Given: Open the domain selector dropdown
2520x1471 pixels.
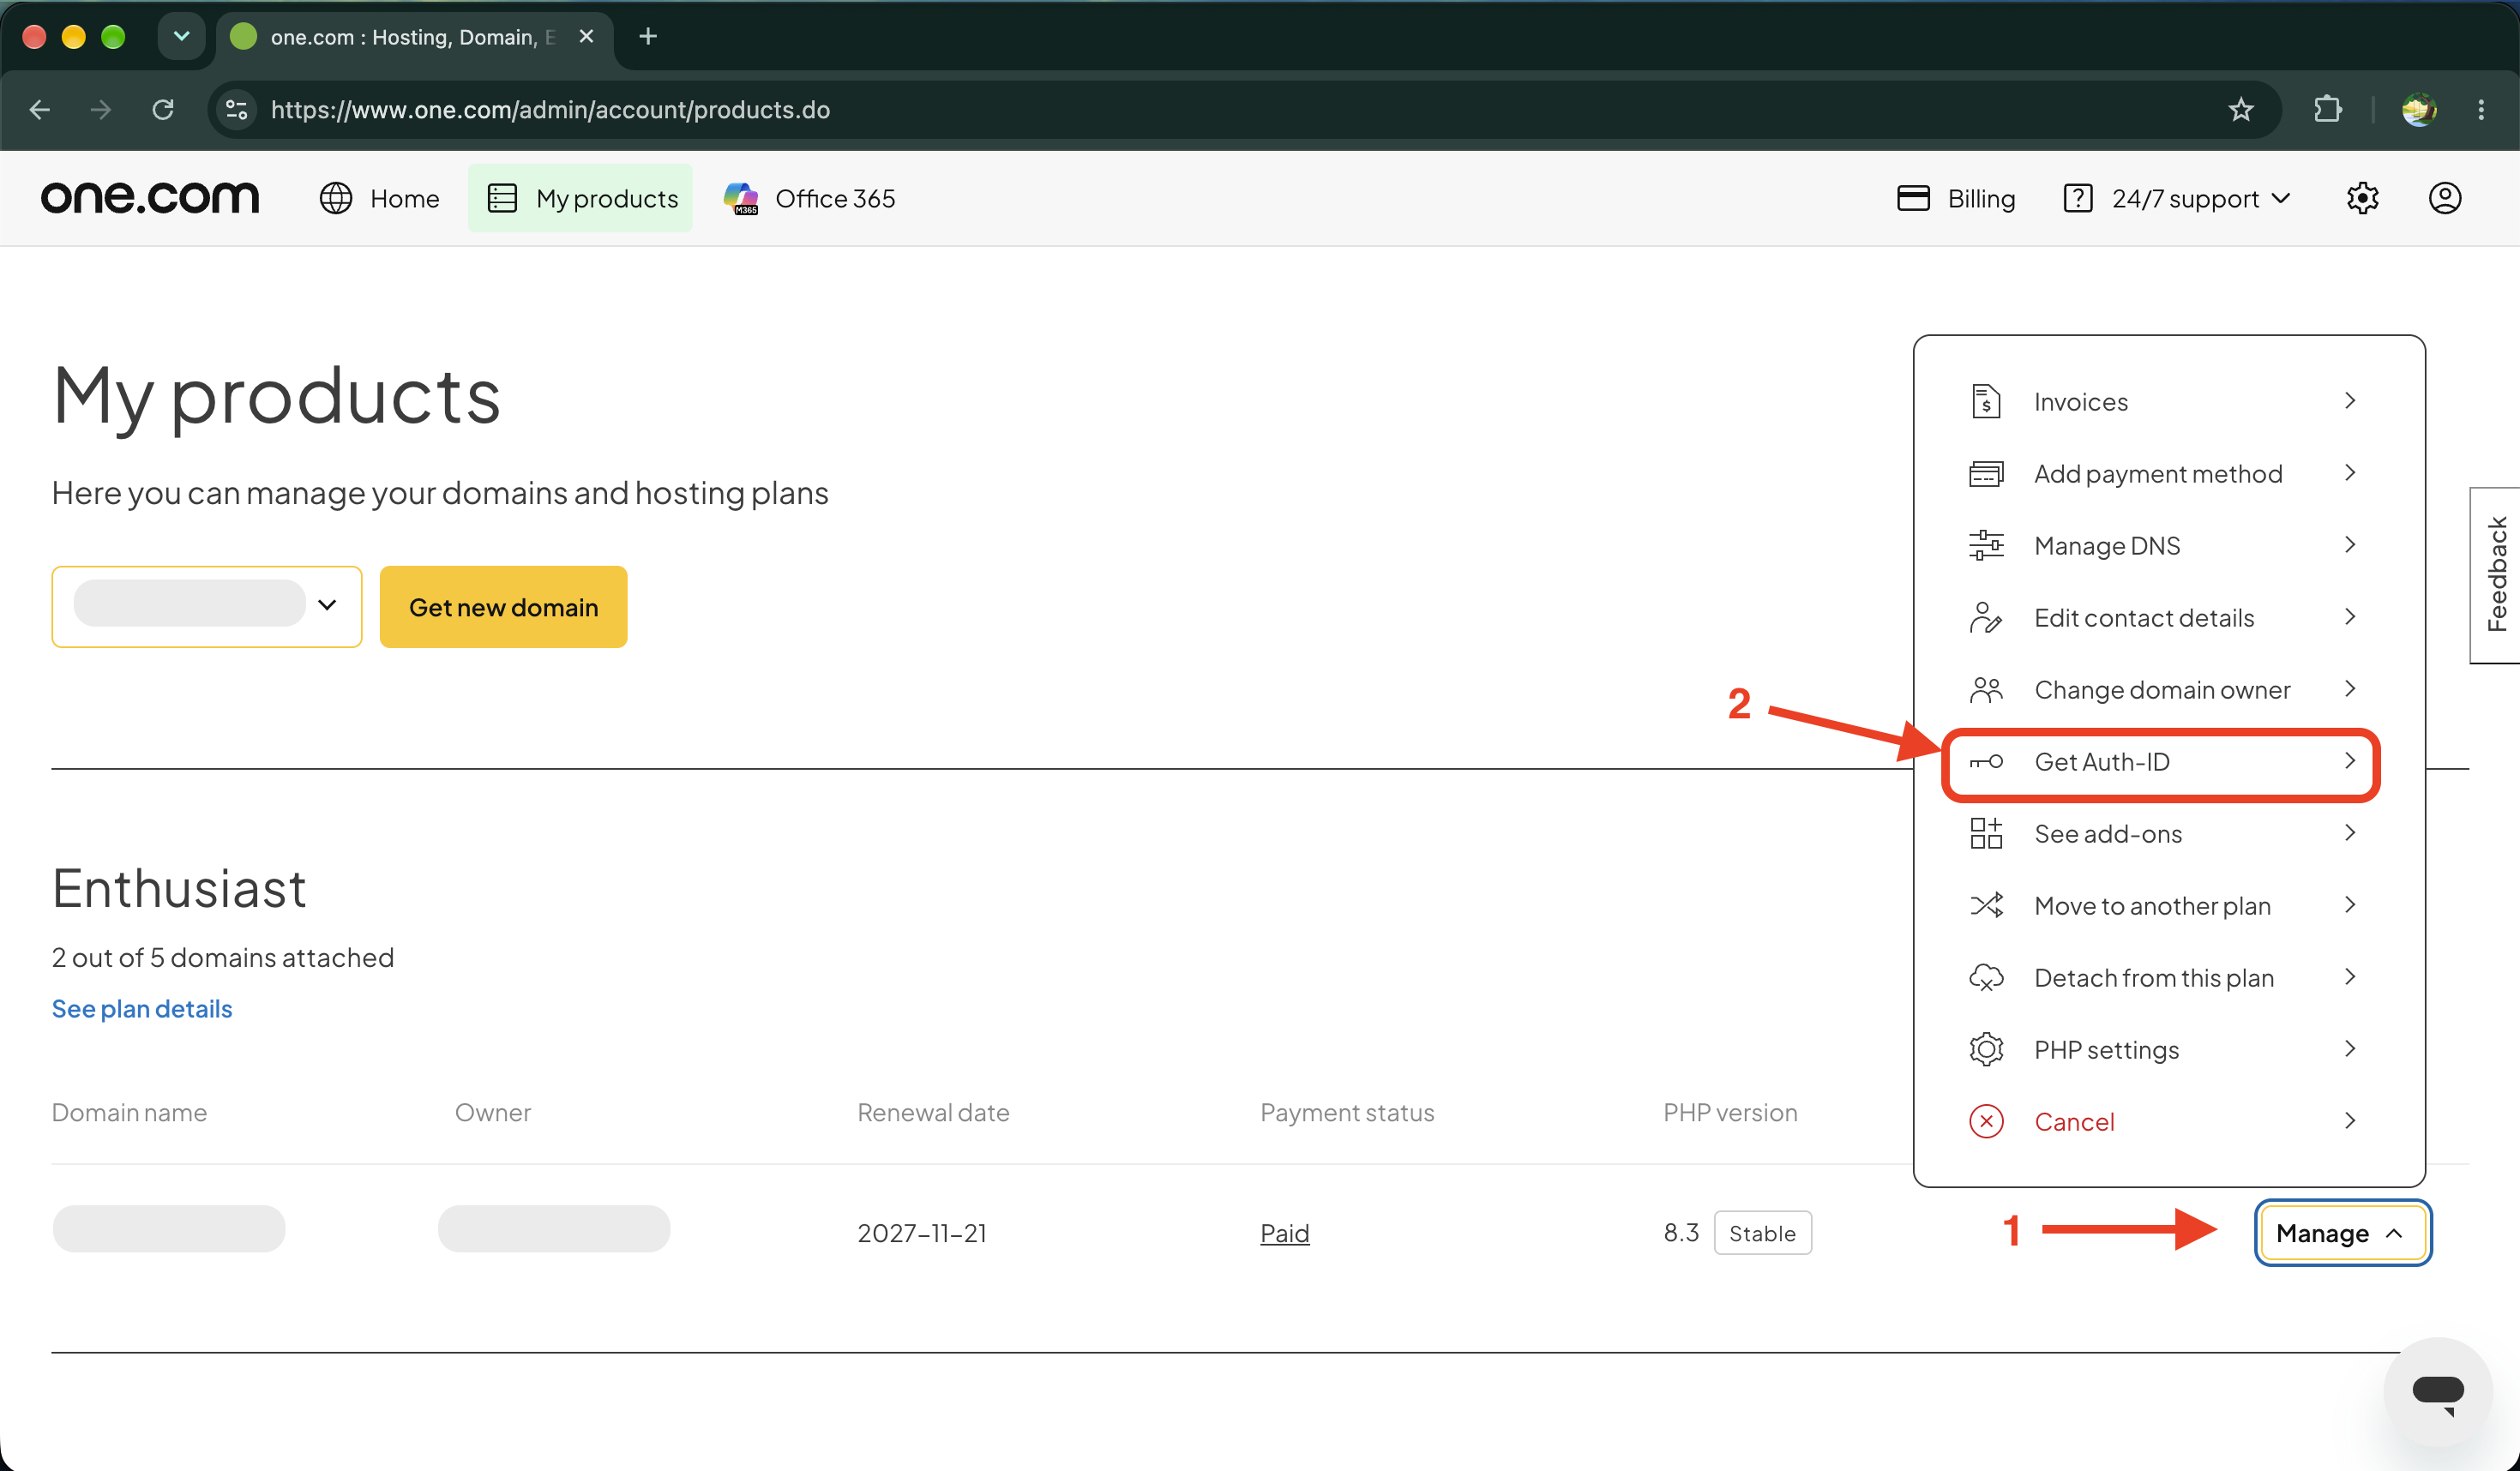Looking at the screenshot, I should [206, 606].
